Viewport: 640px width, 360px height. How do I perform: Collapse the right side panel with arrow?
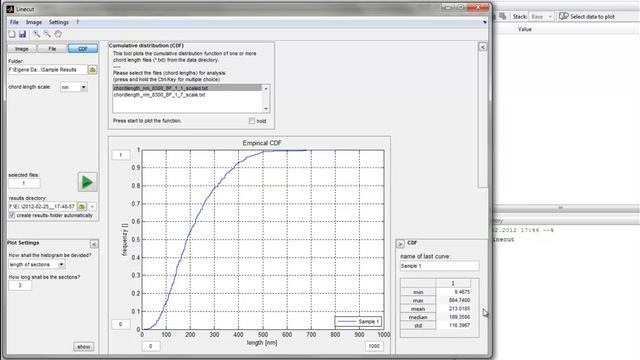(x=482, y=47)
